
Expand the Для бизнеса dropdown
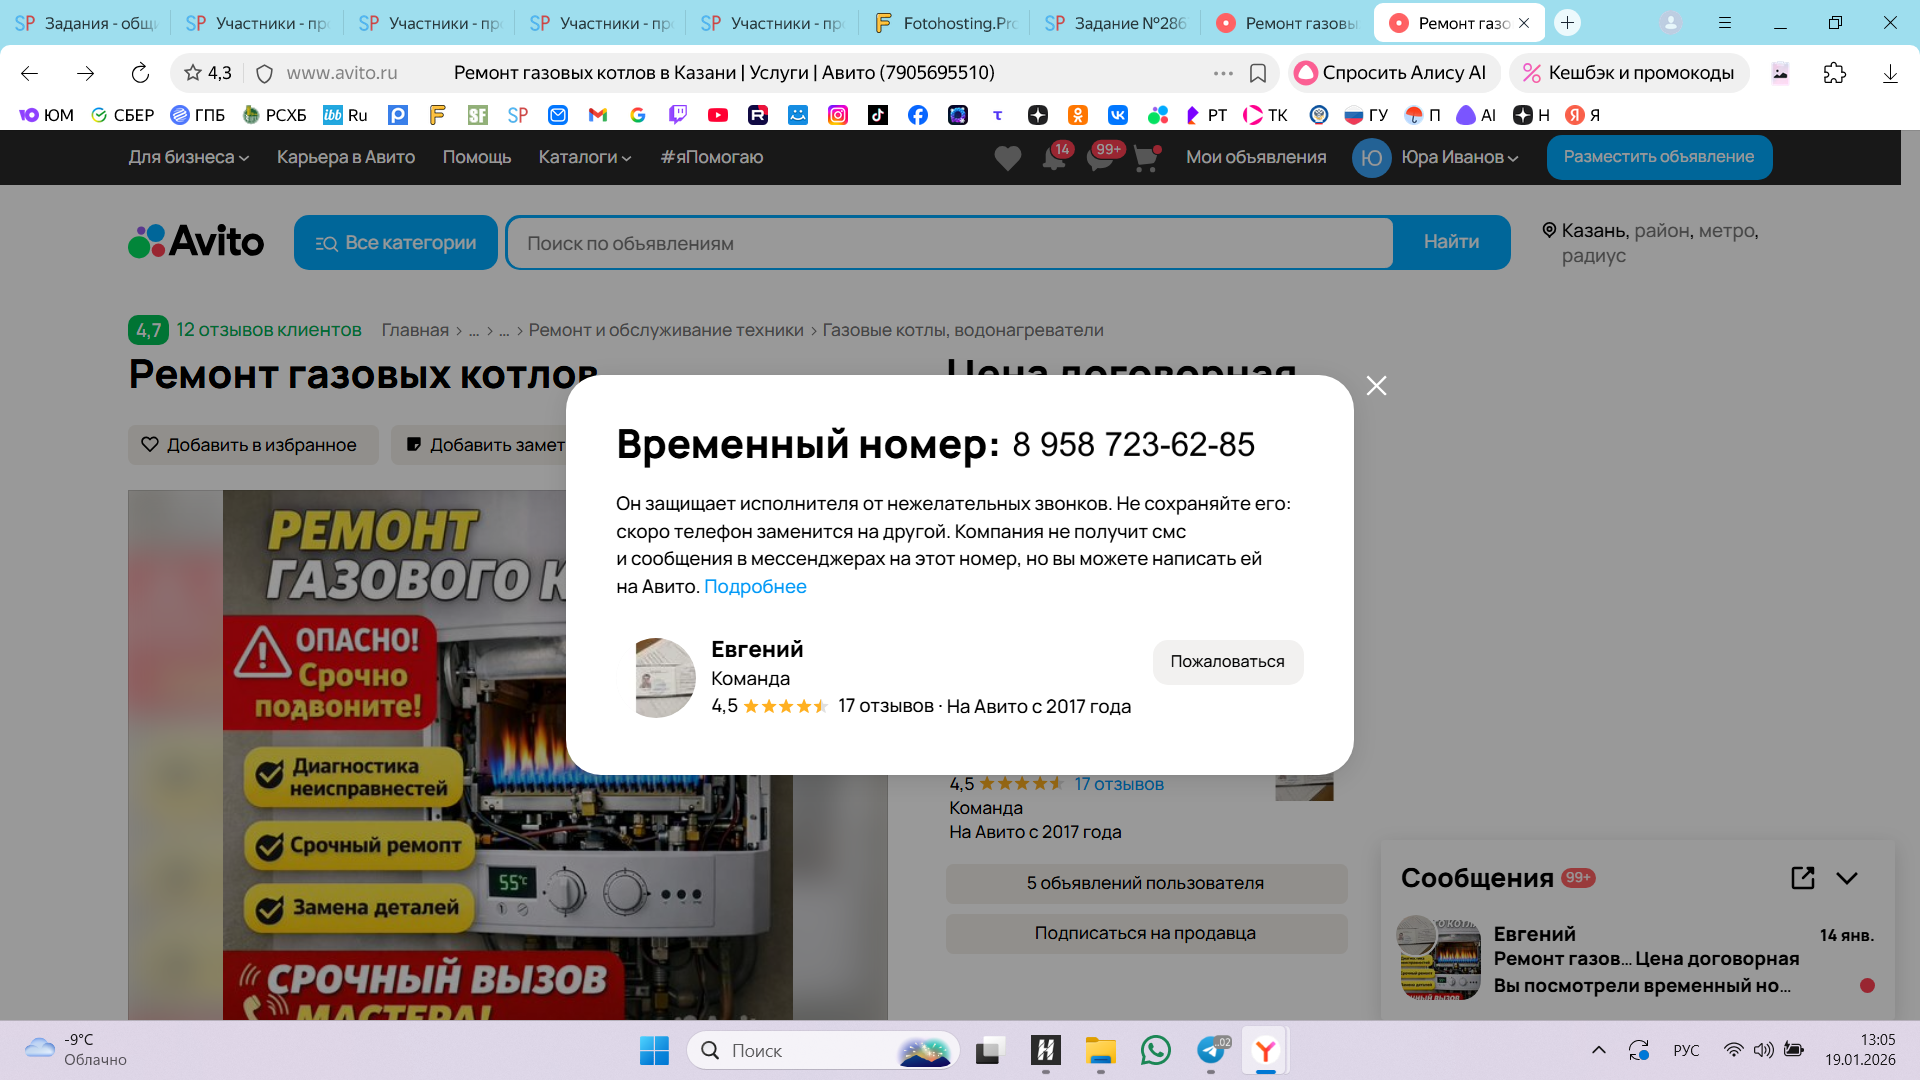coord(188,157)
